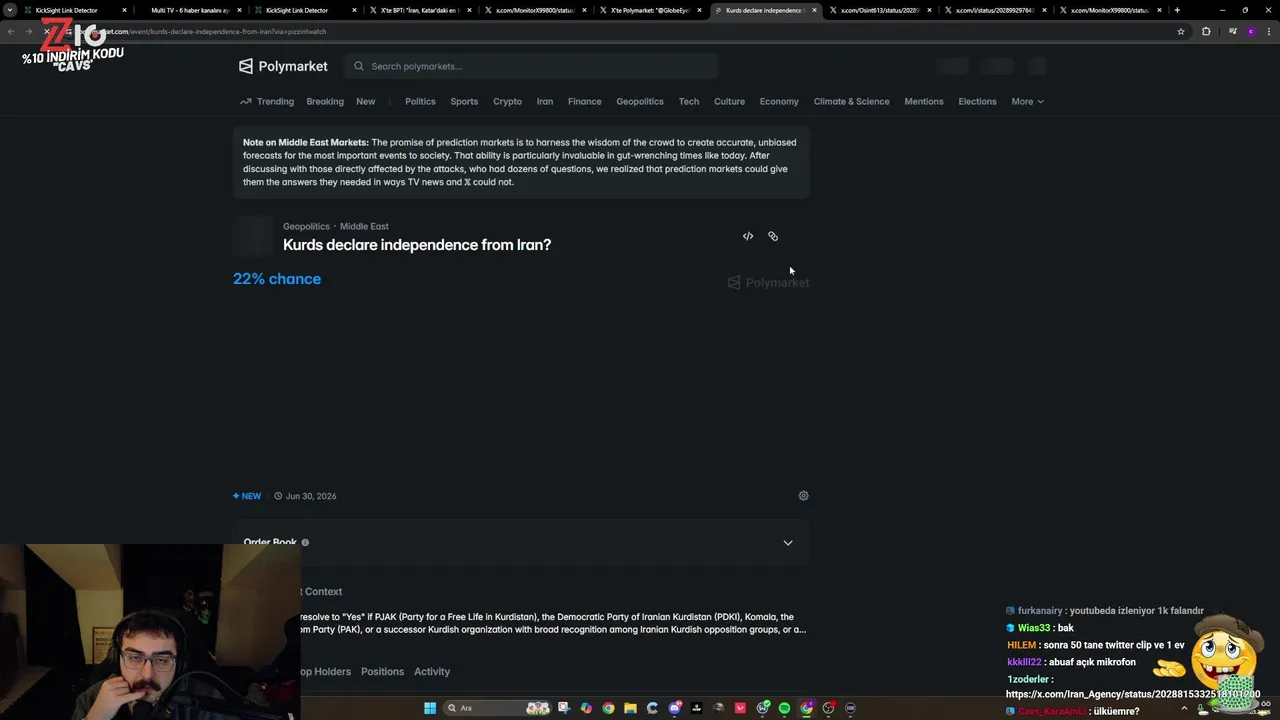Open File Explorer from taskbar
This screenshot has height=720, width=1280.
(x=630, y=708)
